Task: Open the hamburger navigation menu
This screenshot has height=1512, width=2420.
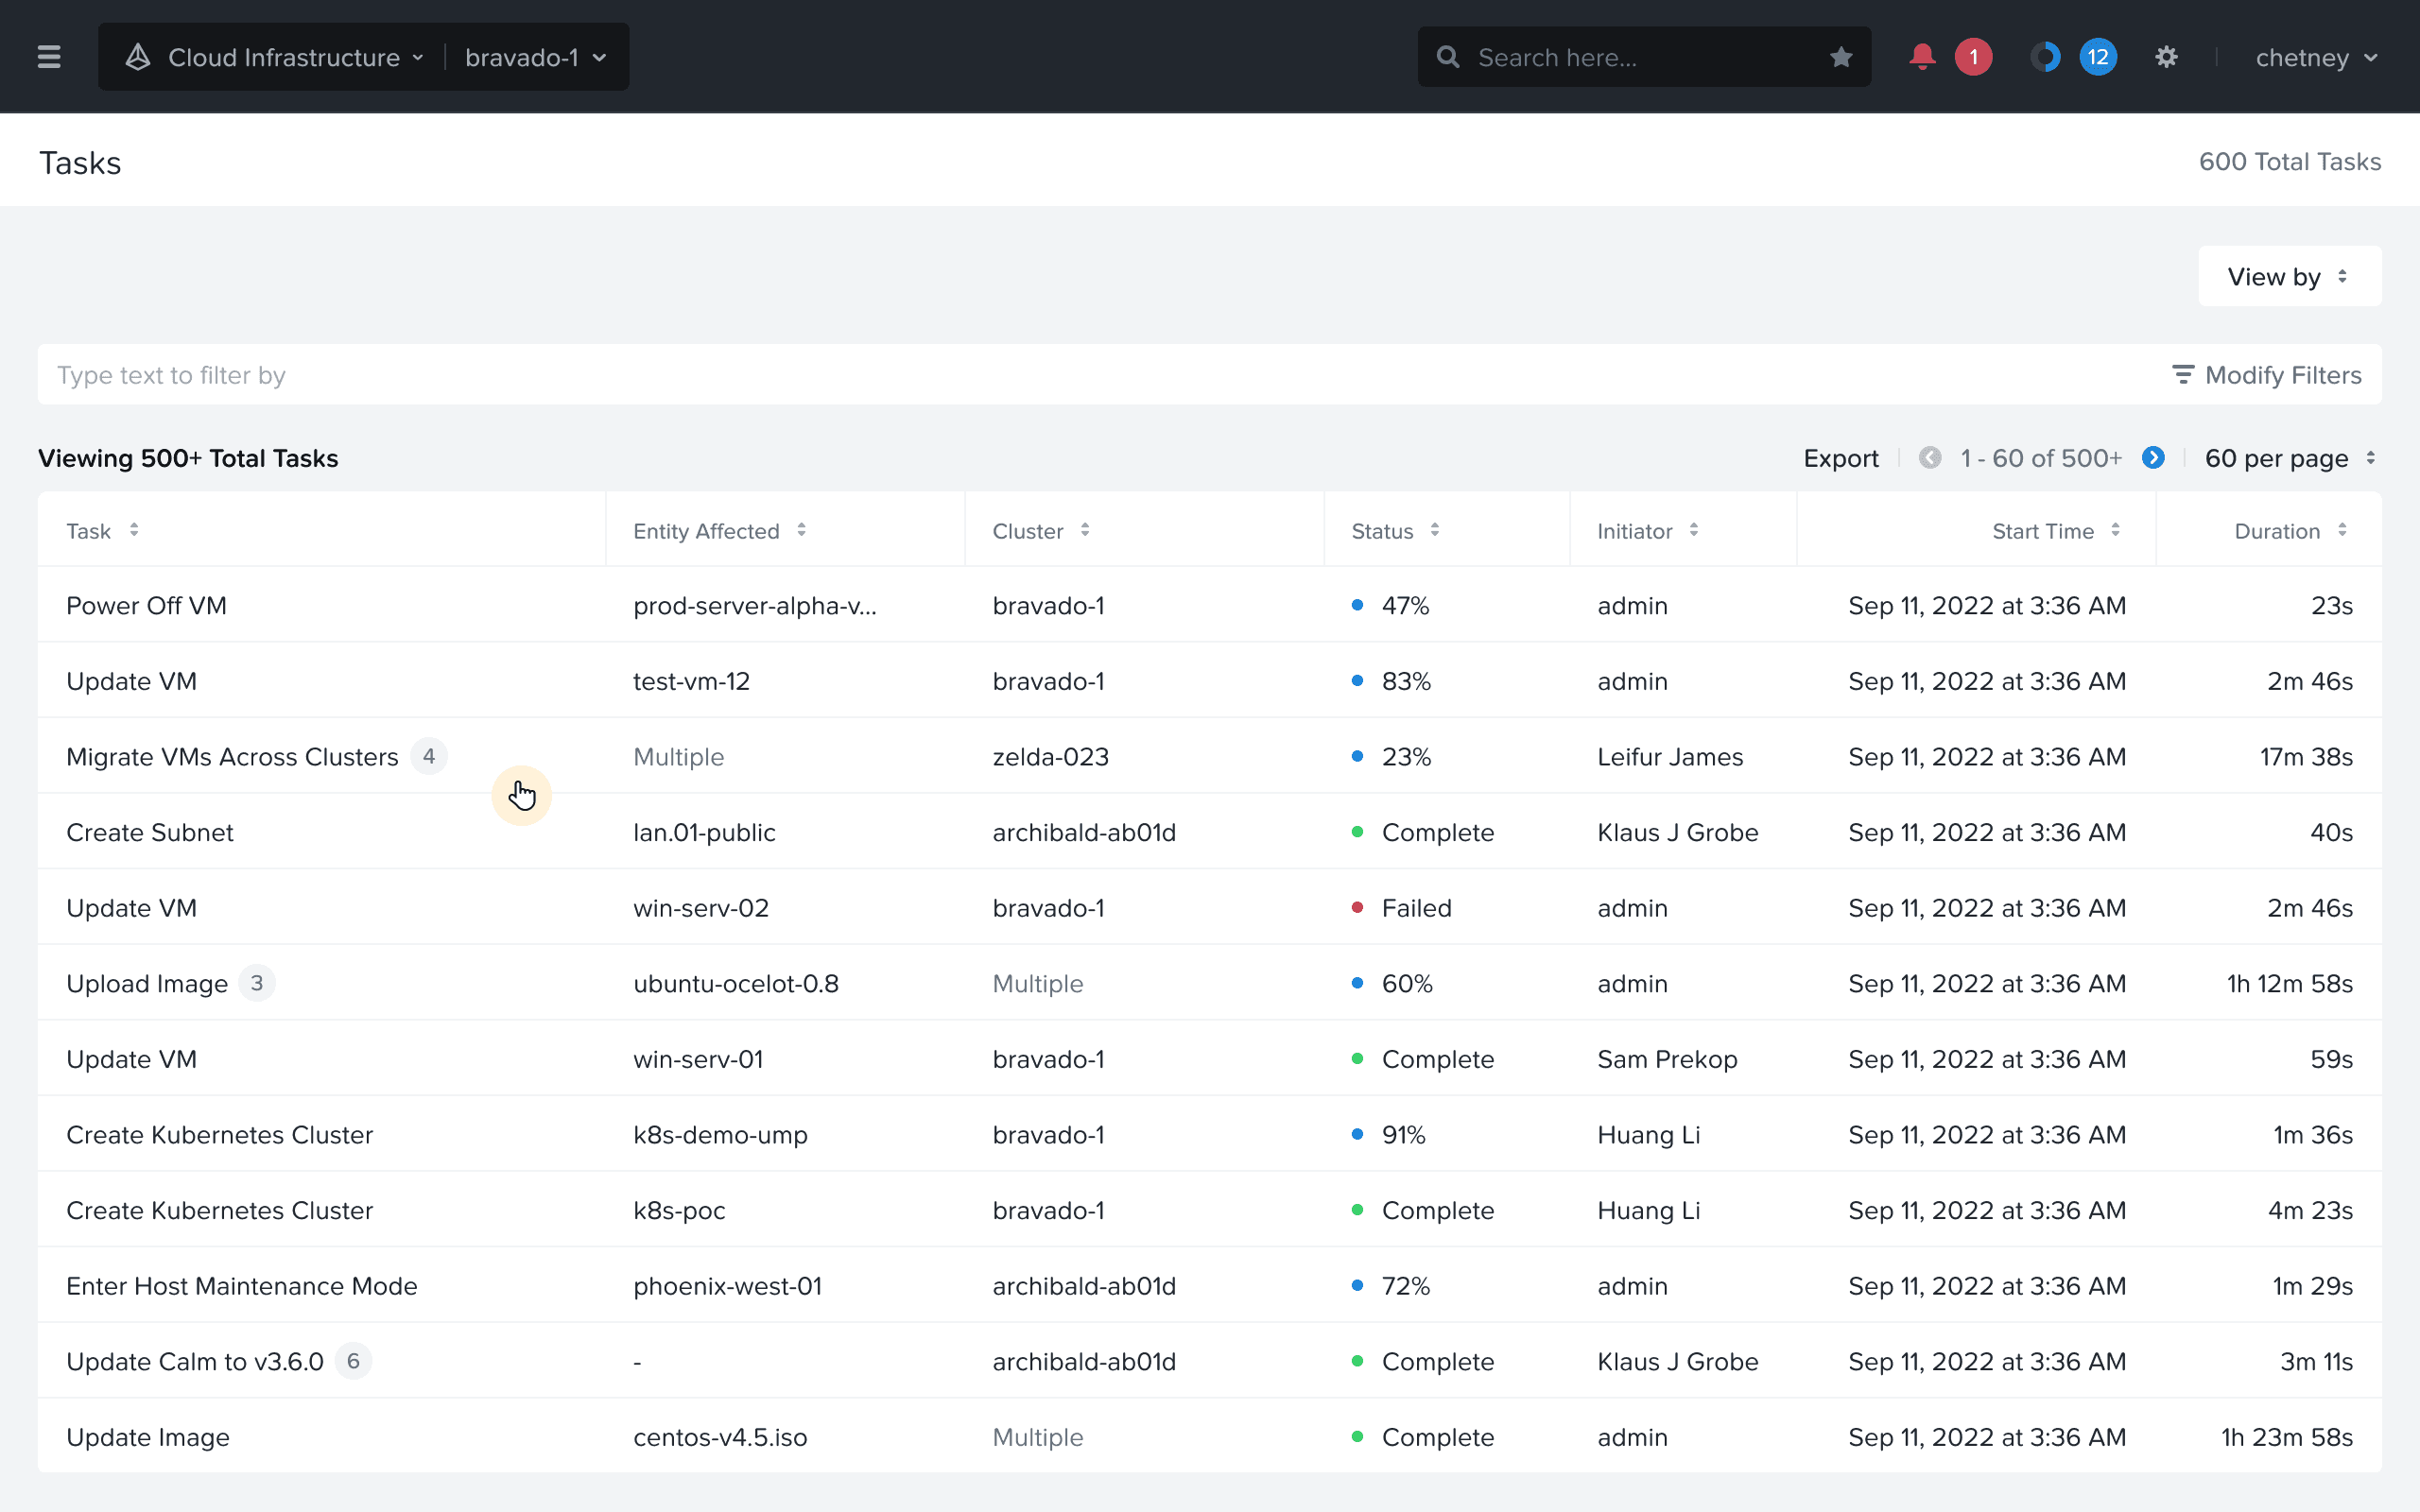Action: point(49,57)
